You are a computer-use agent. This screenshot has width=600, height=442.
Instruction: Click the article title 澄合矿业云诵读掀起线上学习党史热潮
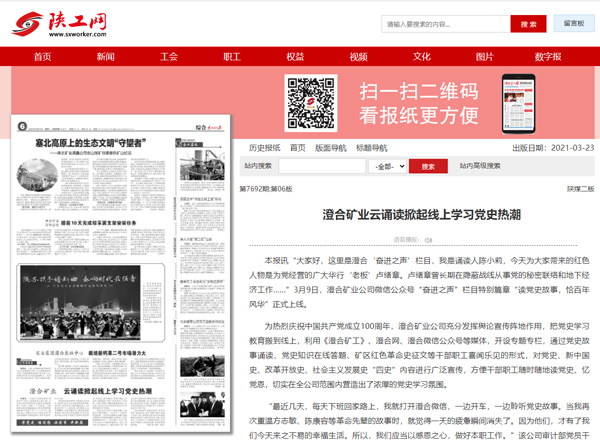coord(421,215)
